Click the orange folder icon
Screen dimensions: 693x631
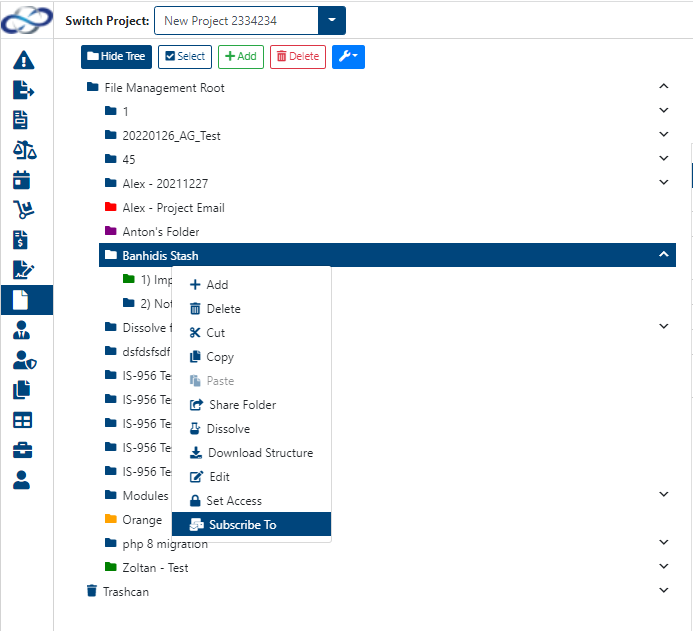click(x=110, y=518)
